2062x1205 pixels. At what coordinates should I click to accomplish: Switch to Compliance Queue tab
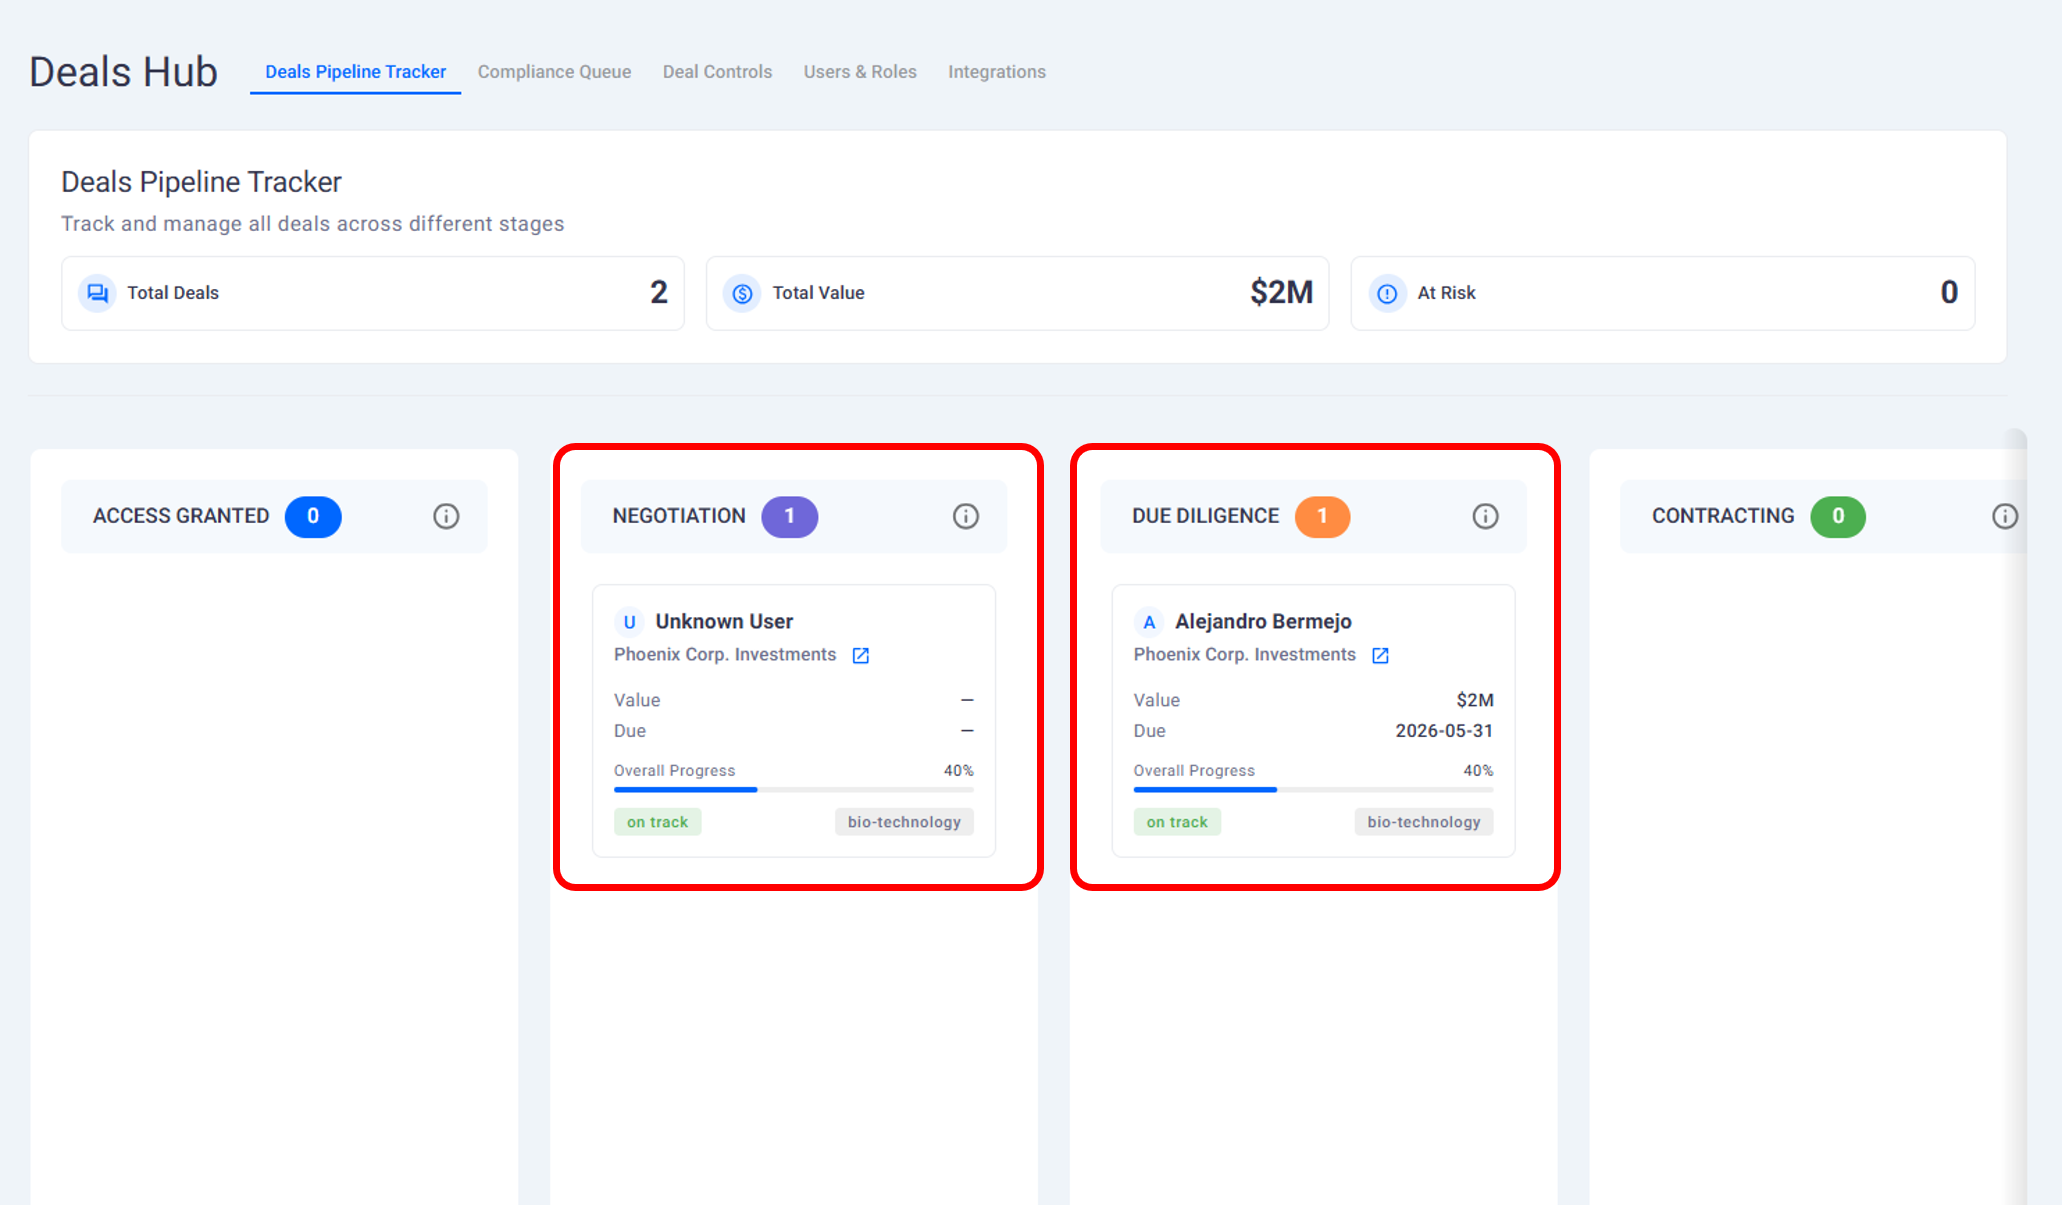tap(554, 72)
